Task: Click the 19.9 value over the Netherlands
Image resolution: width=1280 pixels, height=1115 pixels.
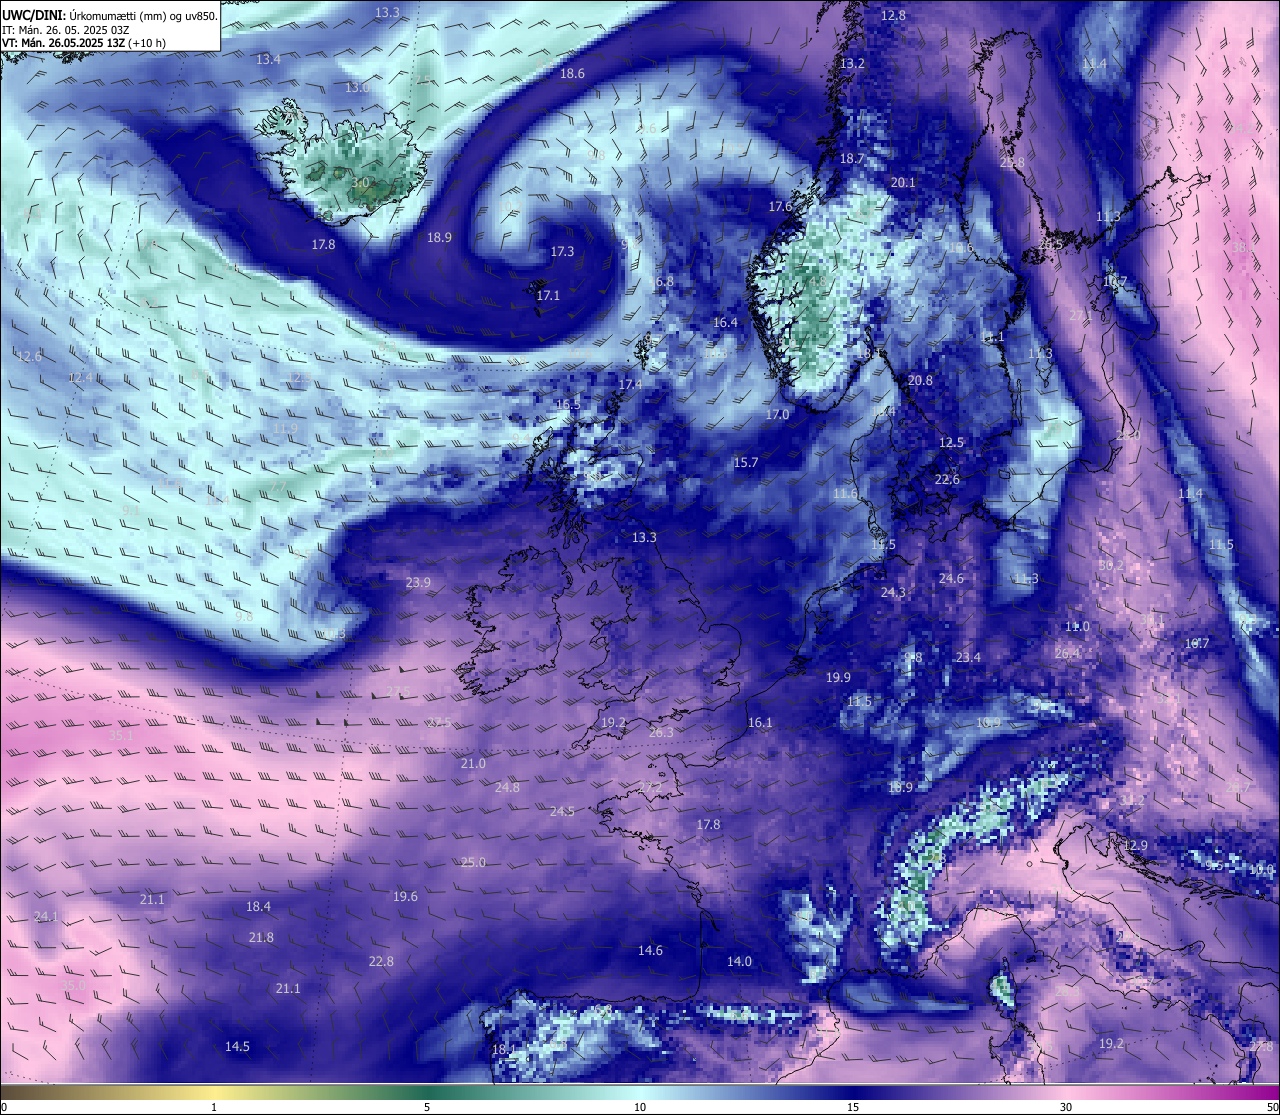Action: coord(838,678)
